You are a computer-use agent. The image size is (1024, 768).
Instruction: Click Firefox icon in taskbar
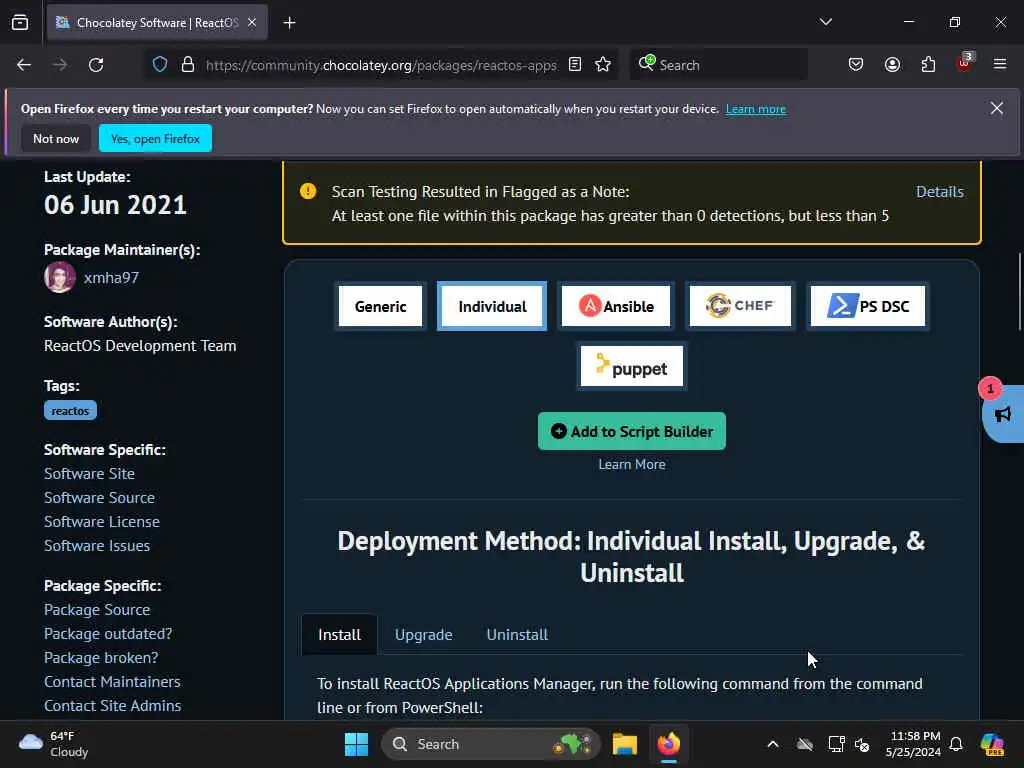click(668, 744)
